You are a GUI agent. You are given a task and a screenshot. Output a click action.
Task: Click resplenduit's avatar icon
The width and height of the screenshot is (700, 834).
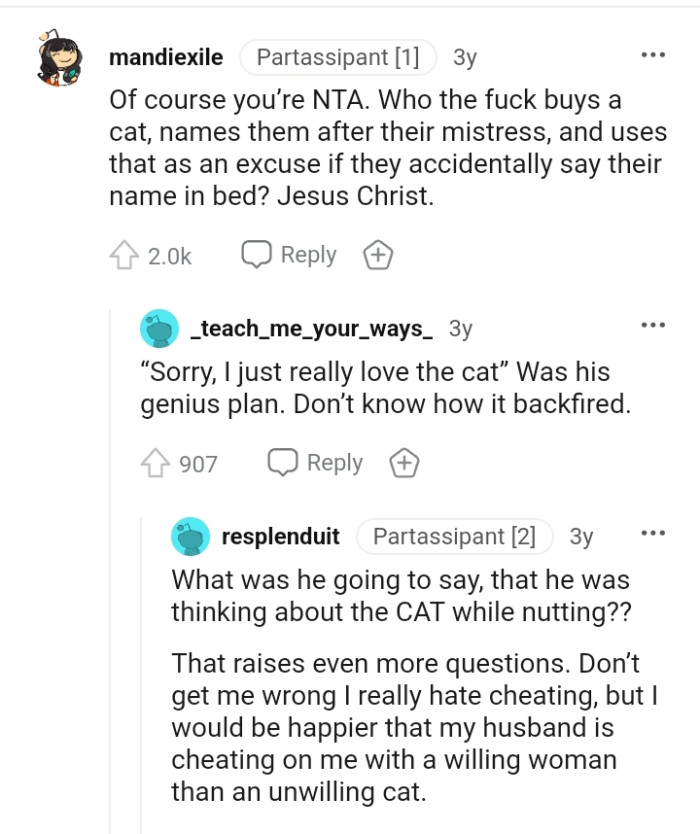pyautogui.click(x=190, y=536)
